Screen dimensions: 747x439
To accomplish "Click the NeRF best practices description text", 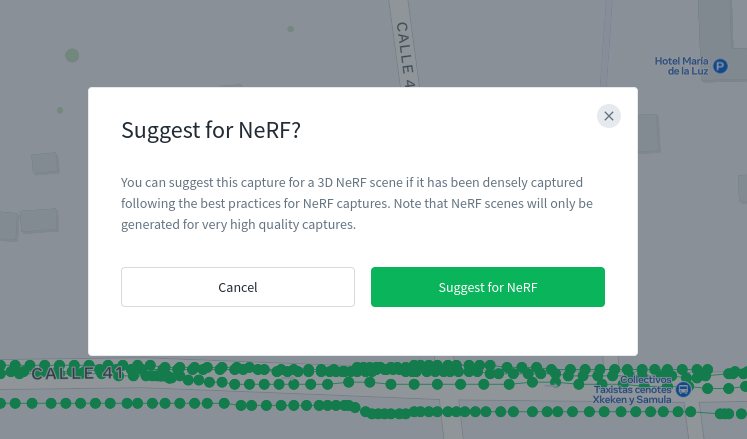I will (x=357, y=204).
